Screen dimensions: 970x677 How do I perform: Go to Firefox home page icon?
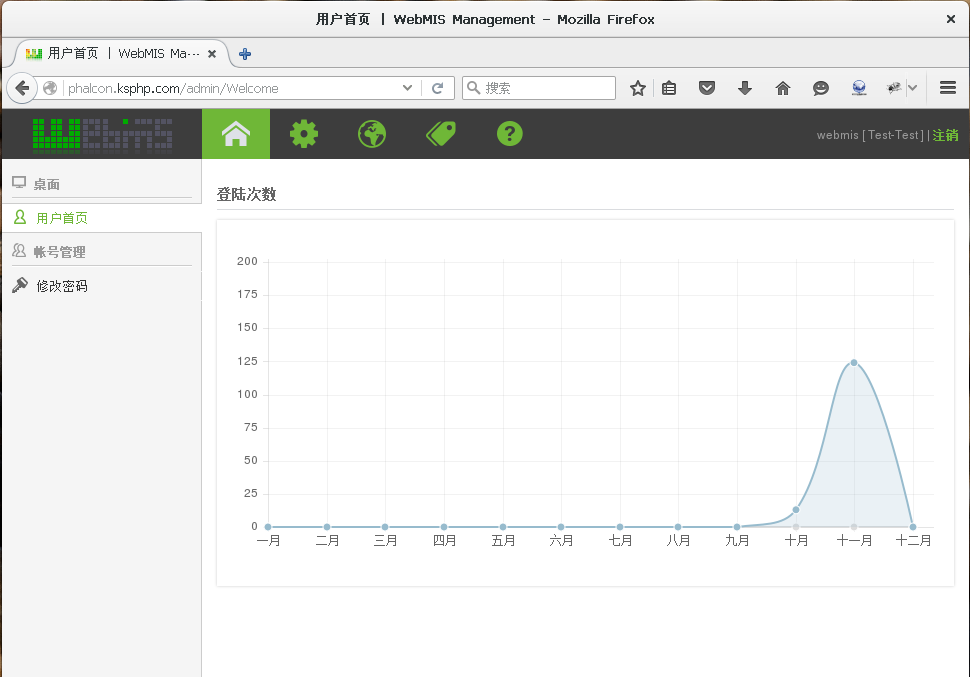(783, 88)
